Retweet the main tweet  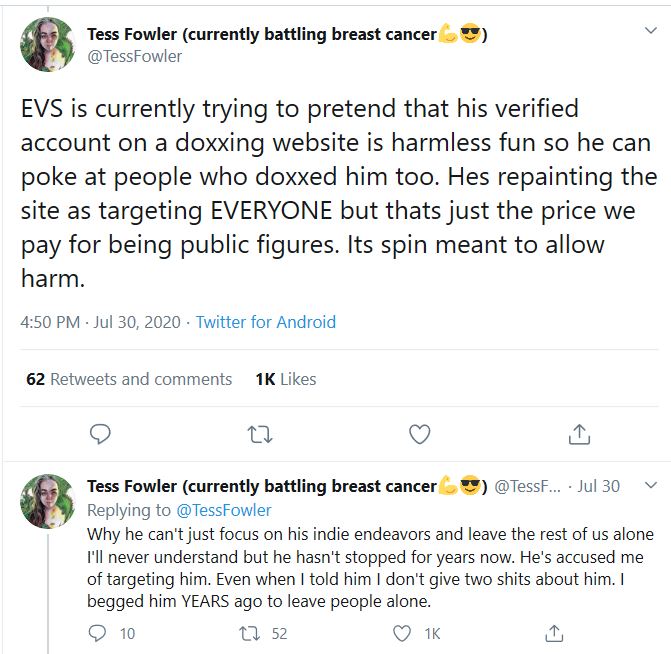[259, 434]
